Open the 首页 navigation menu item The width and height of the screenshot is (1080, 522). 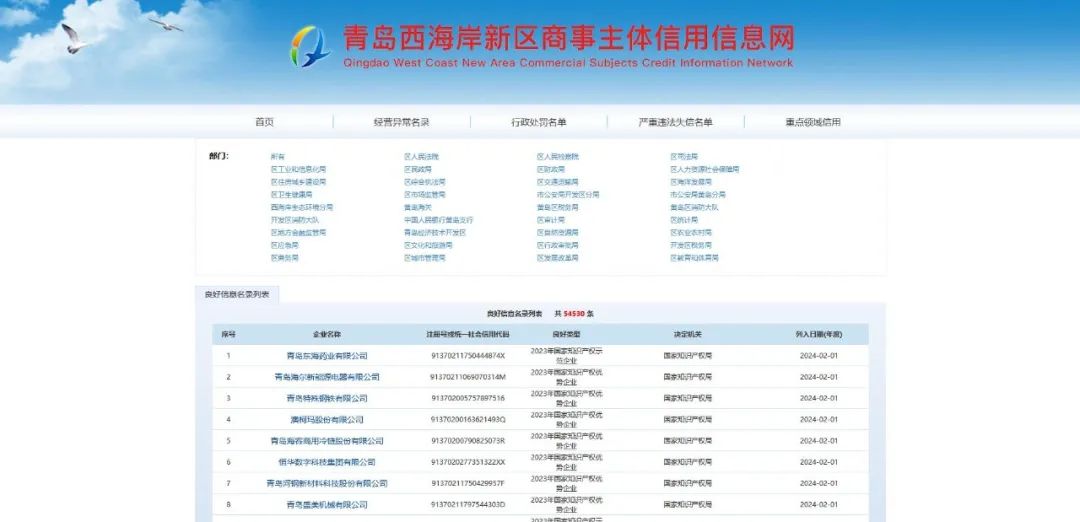coord(264,122)
